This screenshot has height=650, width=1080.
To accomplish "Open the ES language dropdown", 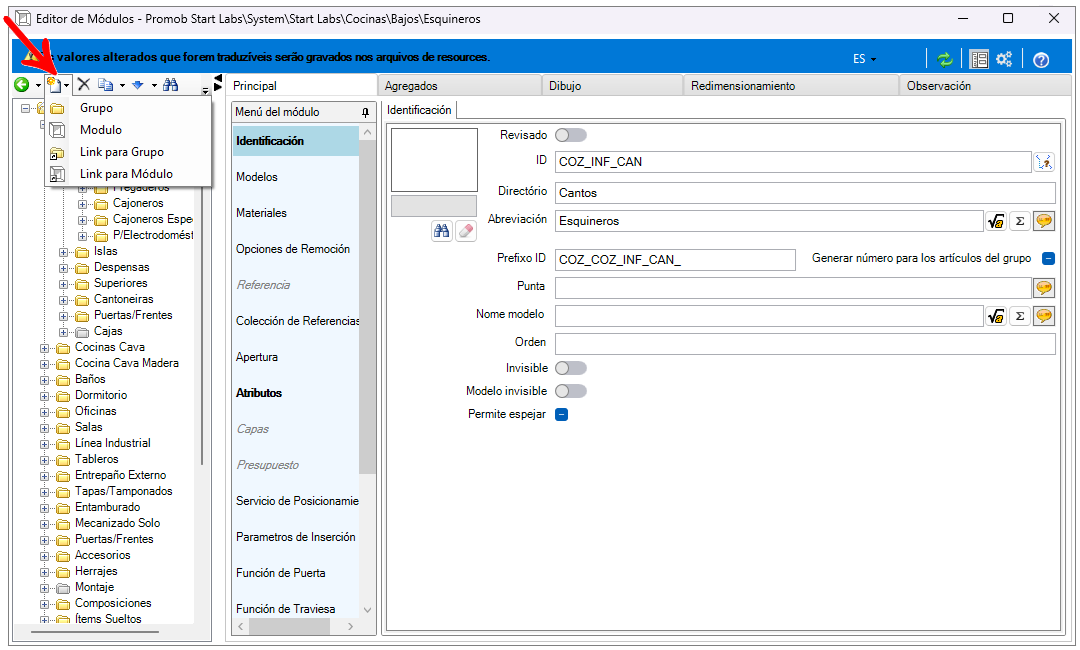I will click(865, 59).
